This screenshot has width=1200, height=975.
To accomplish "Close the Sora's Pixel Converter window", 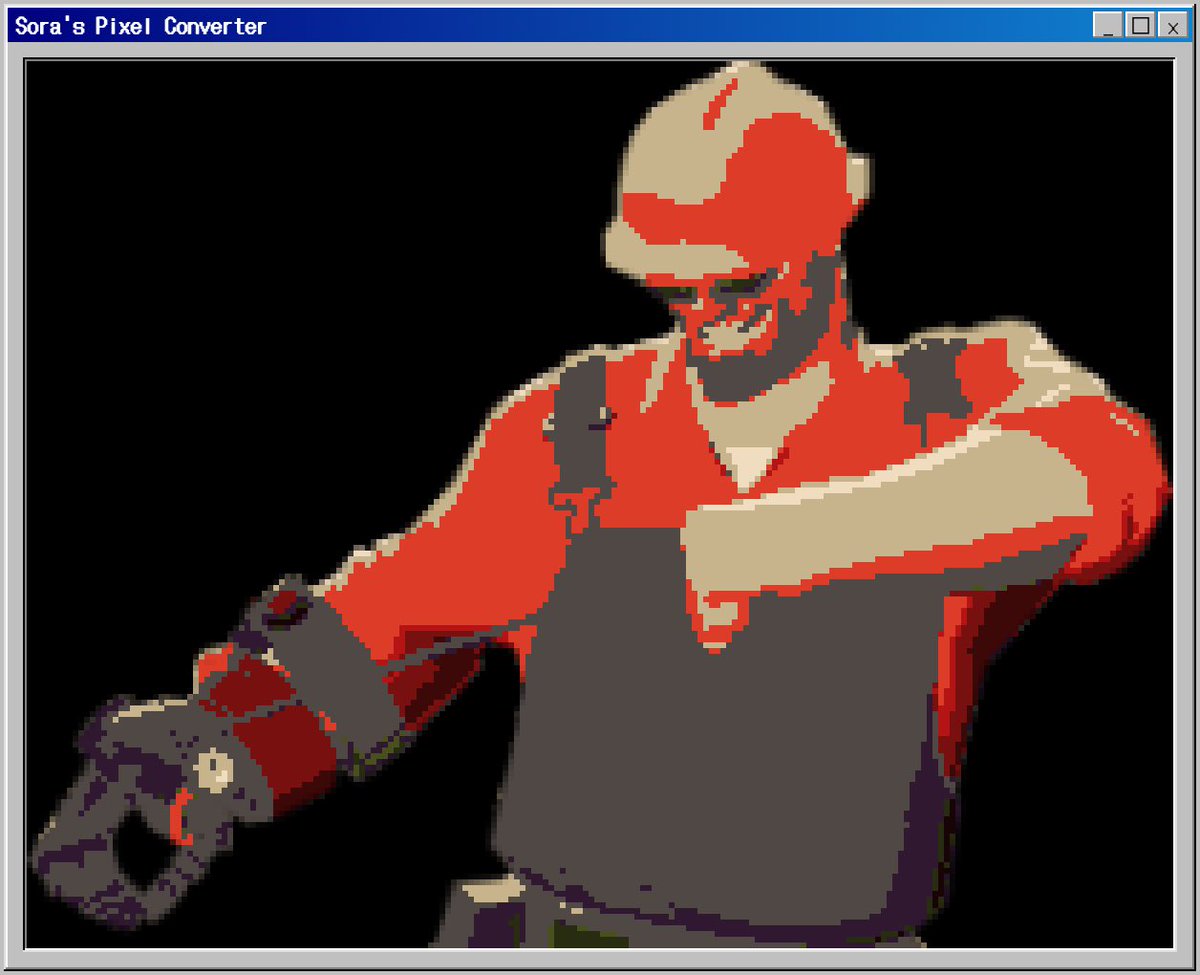I will (1172, 26).
